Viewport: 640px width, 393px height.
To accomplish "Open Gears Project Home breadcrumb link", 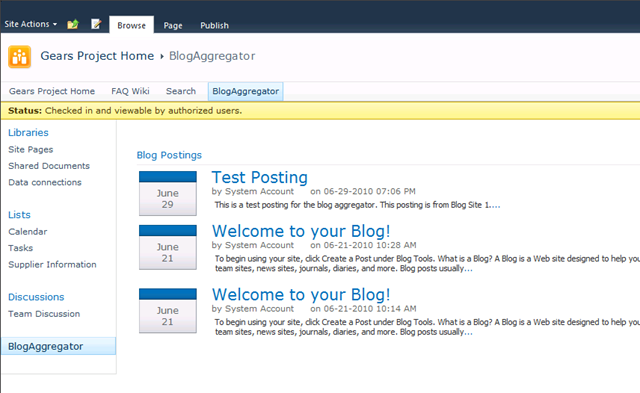I will pos(97,56).
